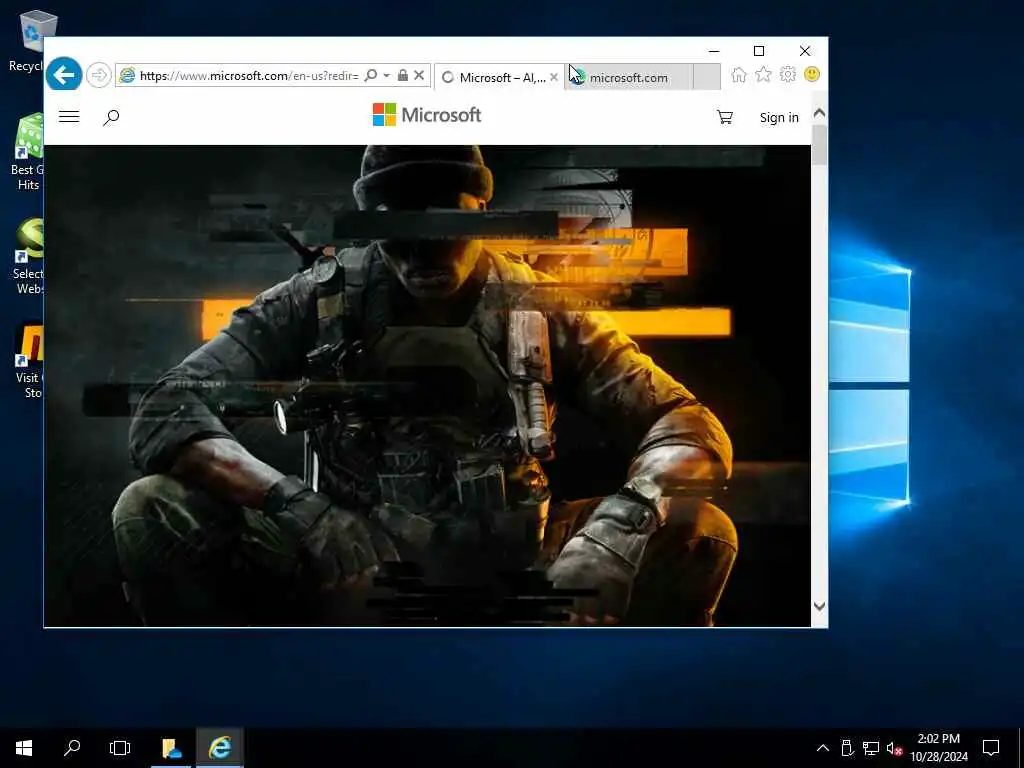Open the Microsoft site hamburger menu
The height and width of the screenshot is (768, 1024).
[69, 117]
